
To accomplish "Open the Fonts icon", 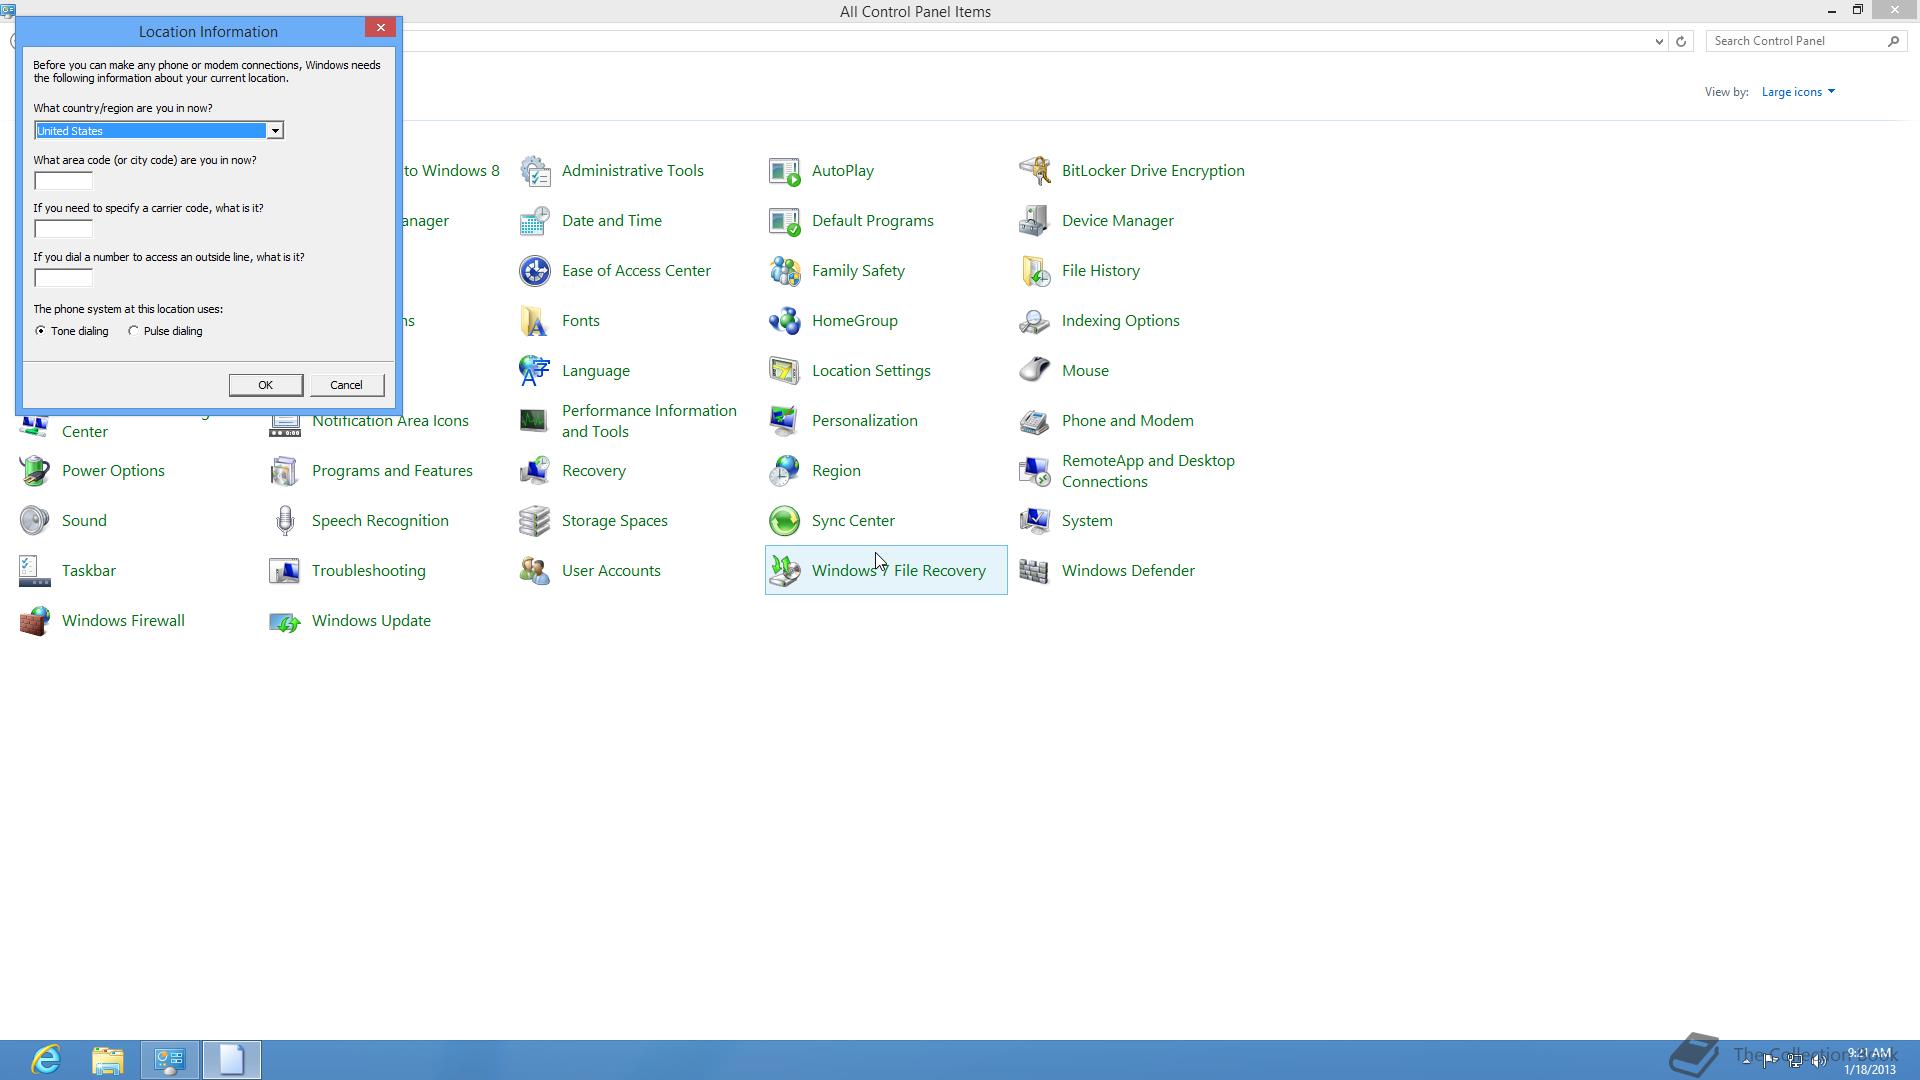I will [535, 321].
